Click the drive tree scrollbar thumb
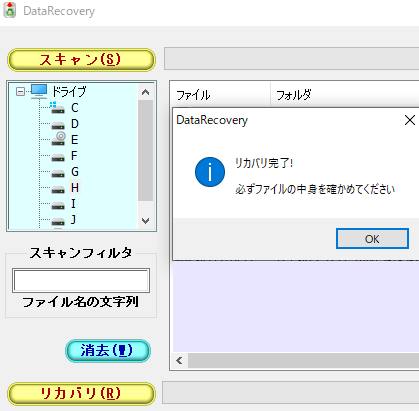The height and width of the screenshot is (411, 419). [x=145, y=151]
